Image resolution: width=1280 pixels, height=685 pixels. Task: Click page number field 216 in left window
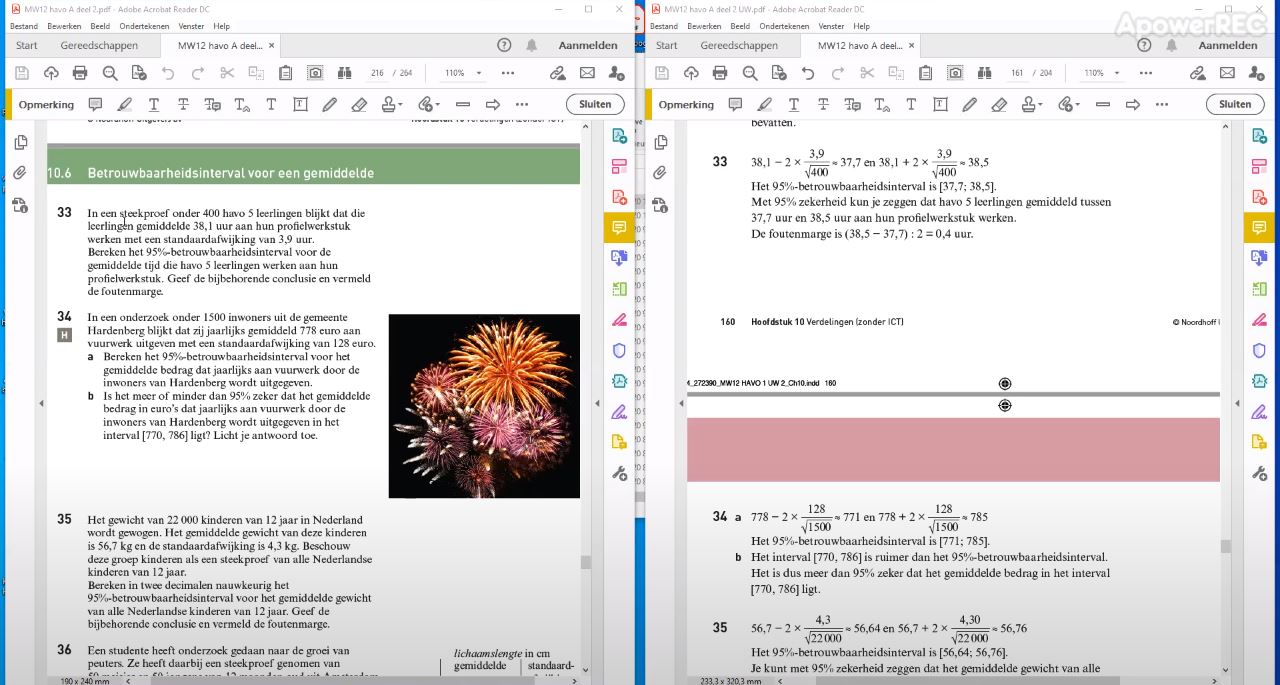[377, 73]
